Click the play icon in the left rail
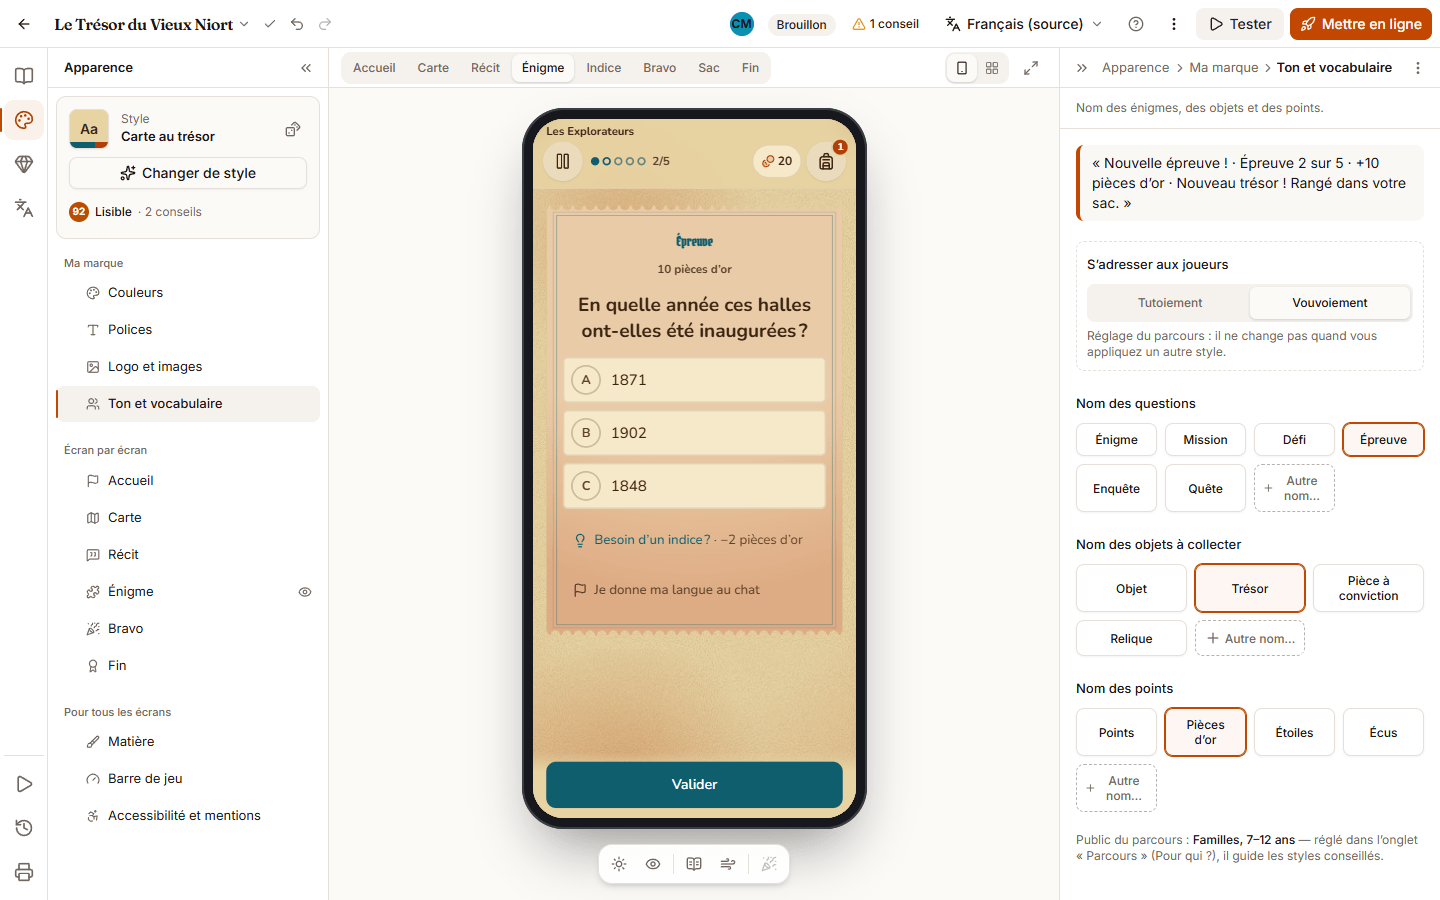The width and height of the screenshot is (1440, 900). point(24,784)
